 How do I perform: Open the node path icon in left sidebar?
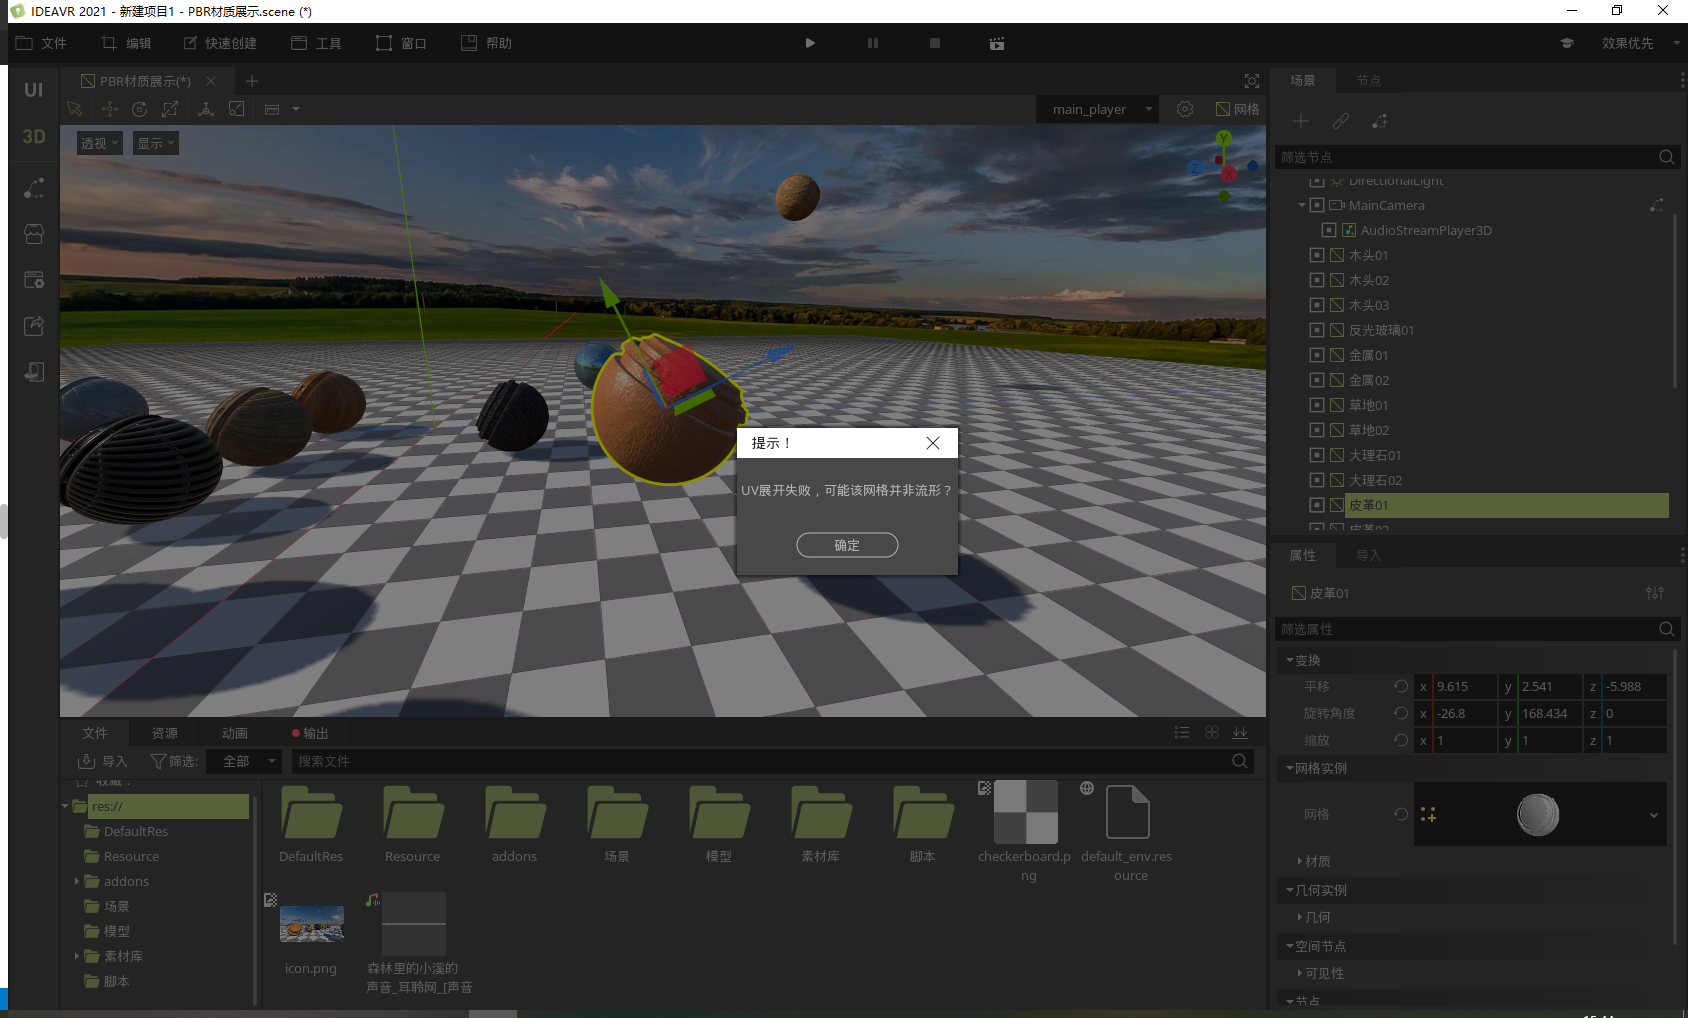(34, 188)
